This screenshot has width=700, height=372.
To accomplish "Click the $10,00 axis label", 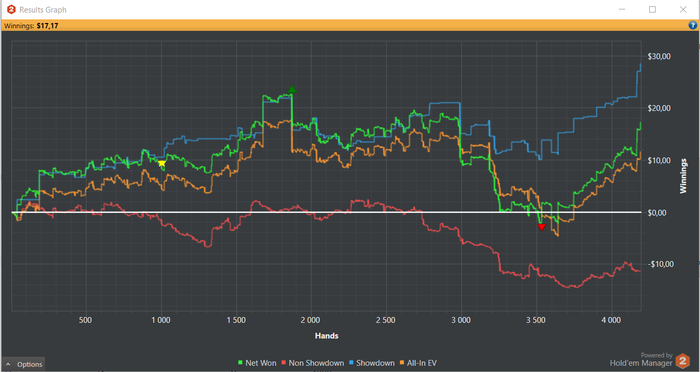I will 659,160.
